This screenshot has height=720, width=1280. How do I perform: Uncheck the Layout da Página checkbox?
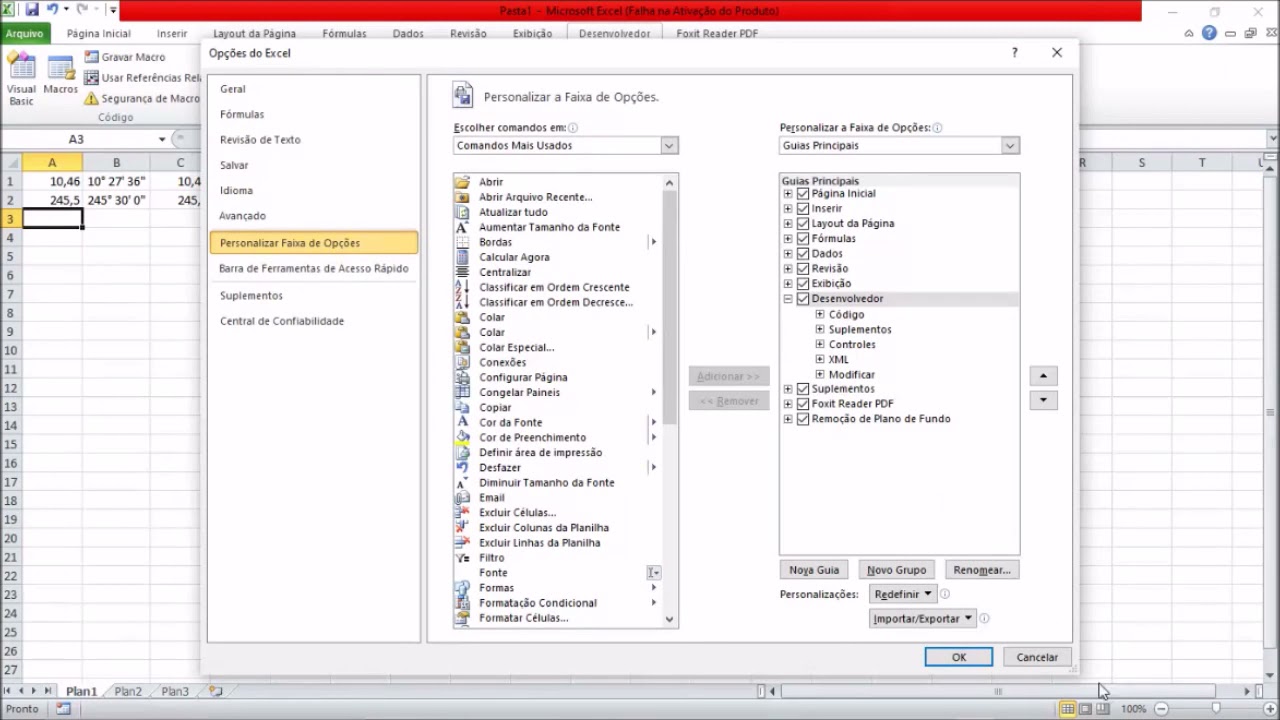coord(803,223)
